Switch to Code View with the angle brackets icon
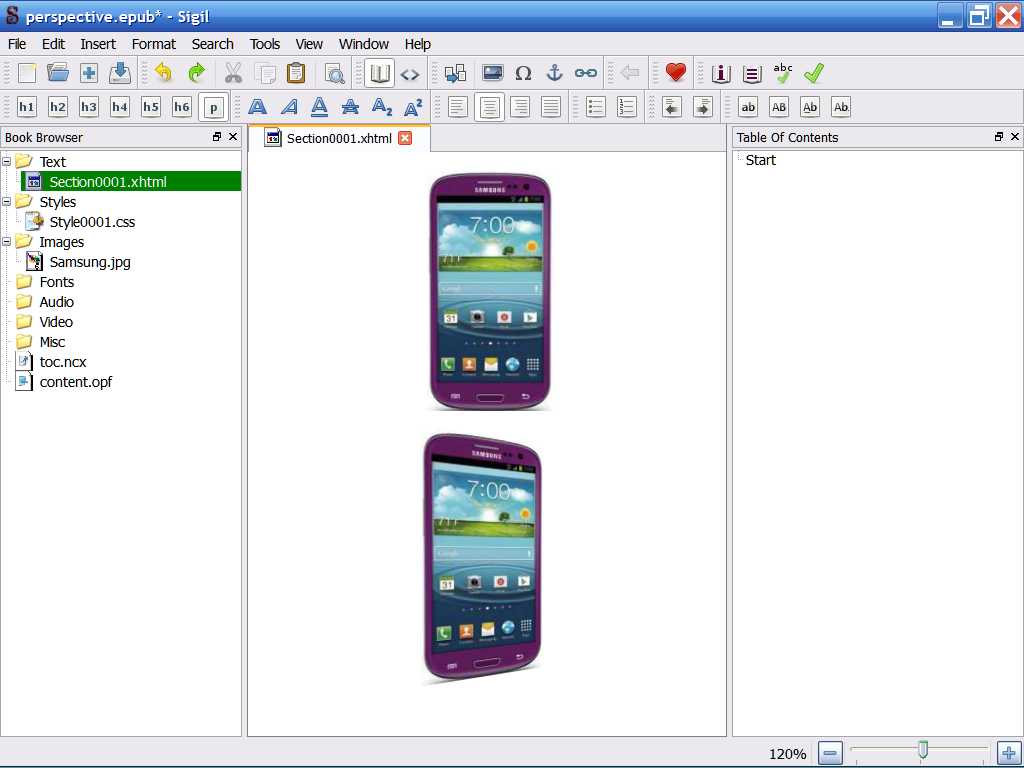This screenshot has width=1024, height=768. click(410, 73)
